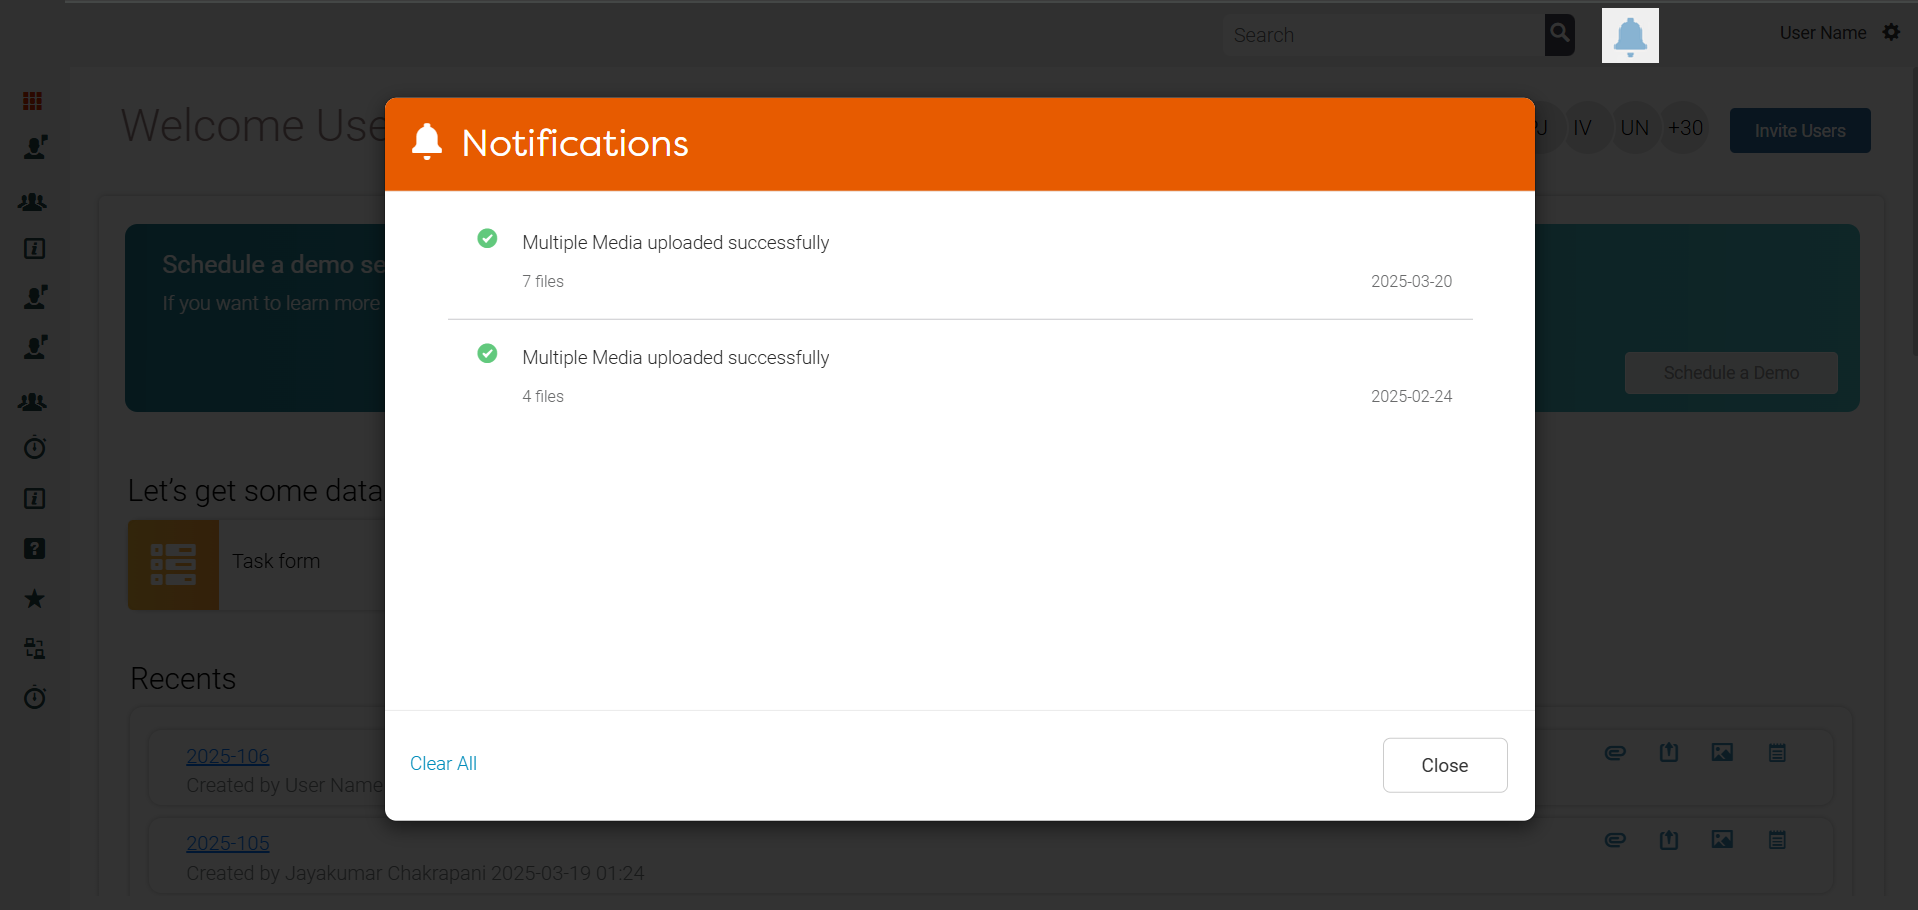Click the attachment icon on the 2025-106 row
The width and height of the screenshot is (1918, 910).
click(x=1614, y=753)
